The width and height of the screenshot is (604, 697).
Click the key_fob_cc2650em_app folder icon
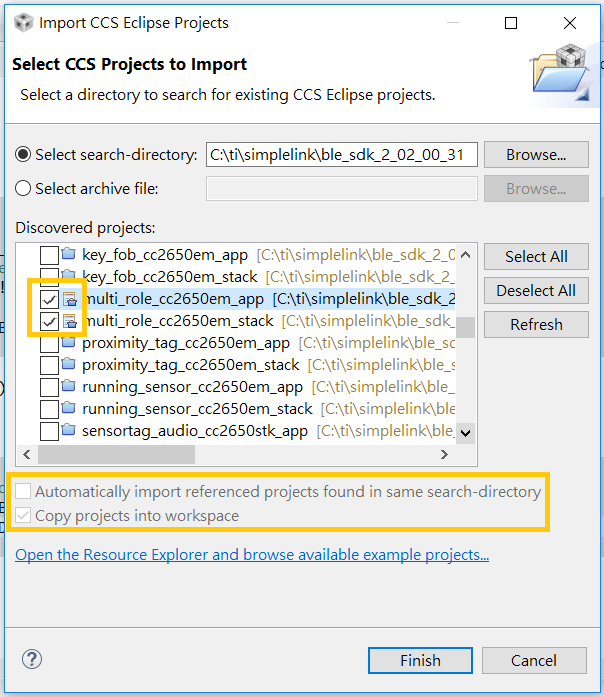pos(68,254)
